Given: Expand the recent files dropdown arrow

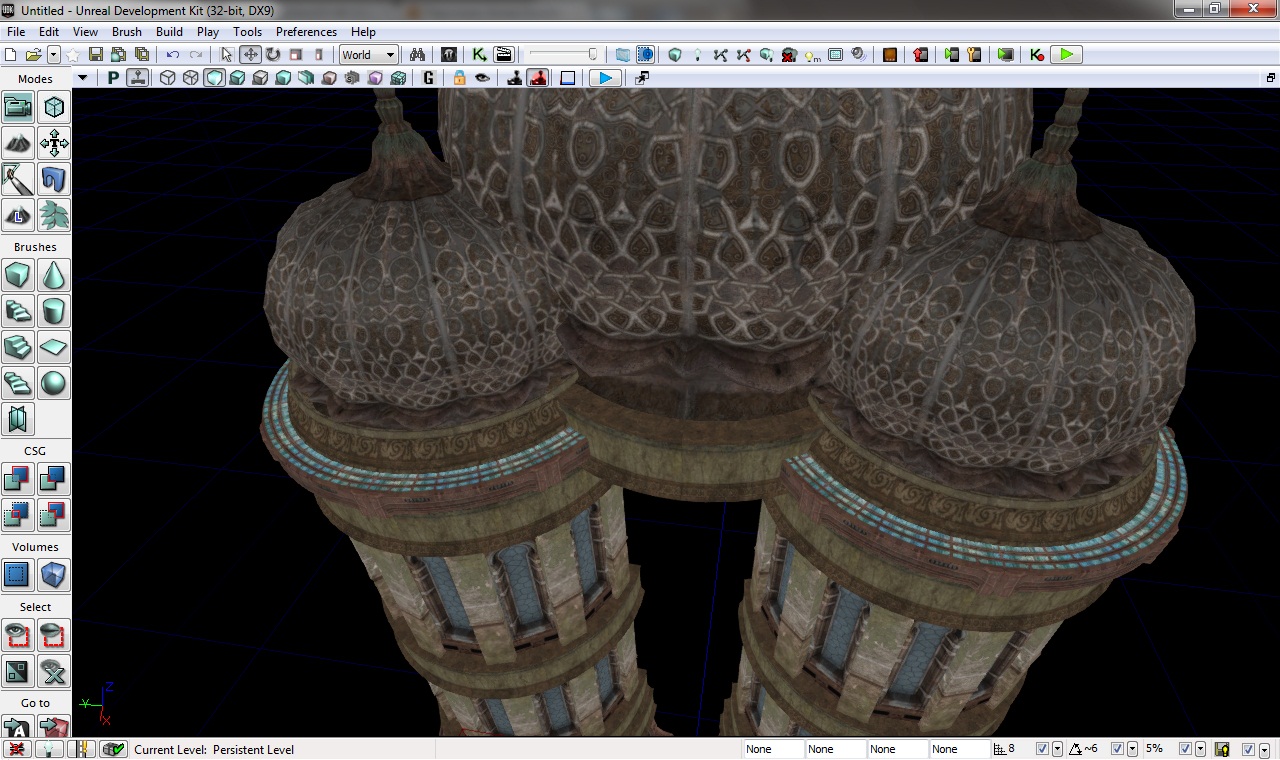Looking at the screenshot, I should [x=54, y=55].
